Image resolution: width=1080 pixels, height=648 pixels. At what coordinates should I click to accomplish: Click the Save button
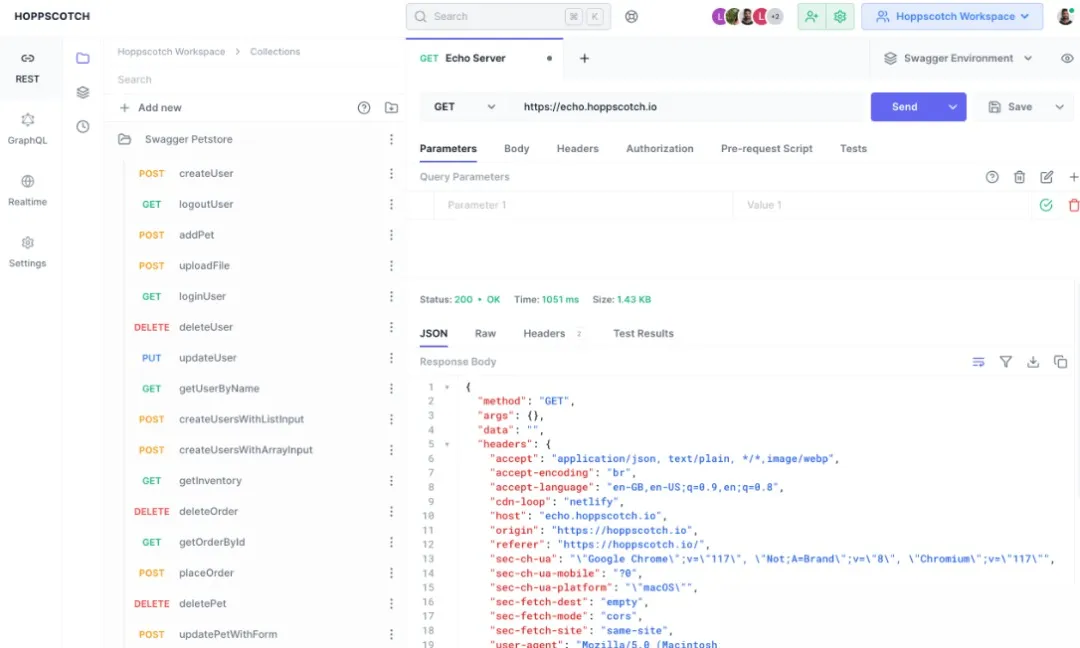pyautogui.click(x=1010, y=107)
